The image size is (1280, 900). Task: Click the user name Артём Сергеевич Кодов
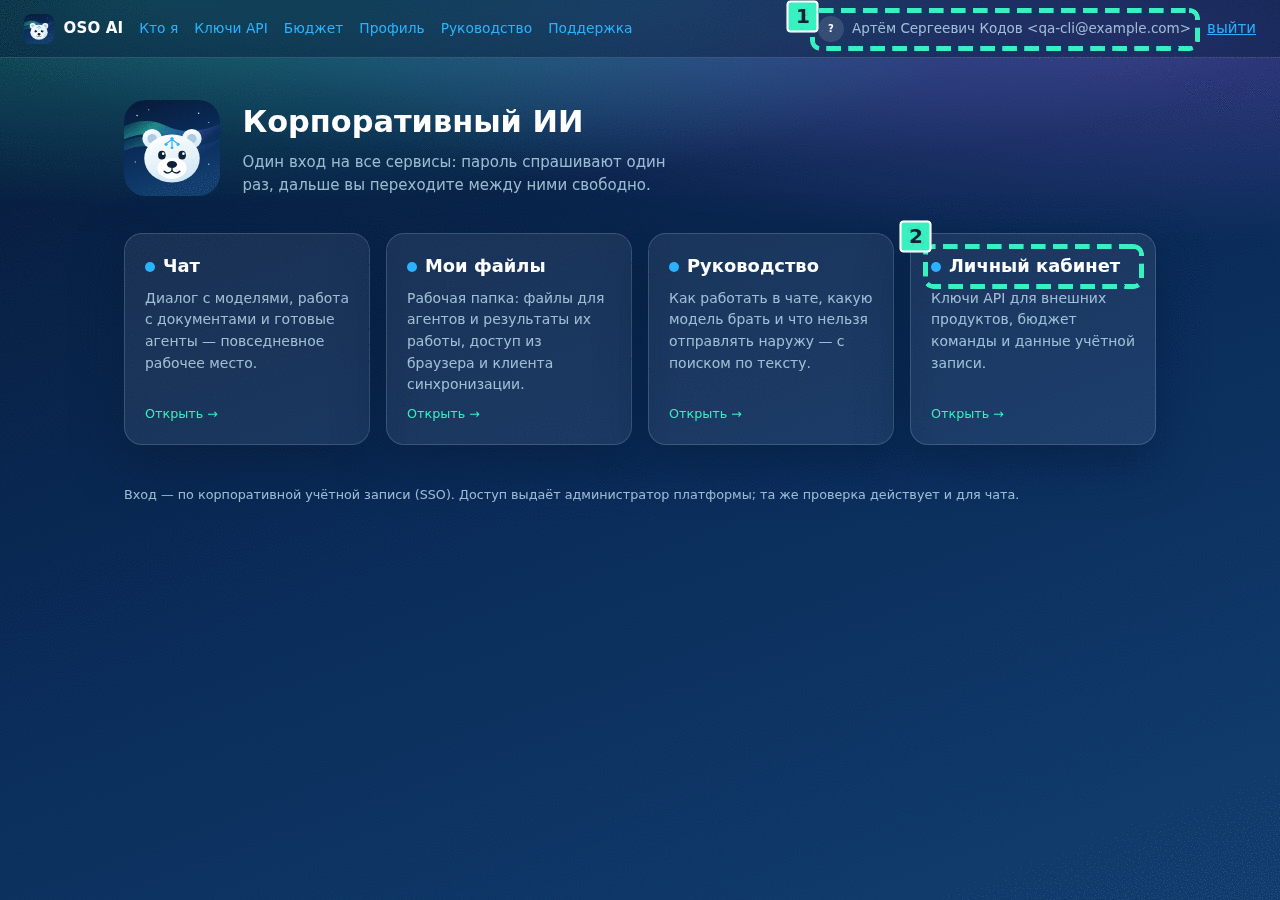[x=937, y=28]
